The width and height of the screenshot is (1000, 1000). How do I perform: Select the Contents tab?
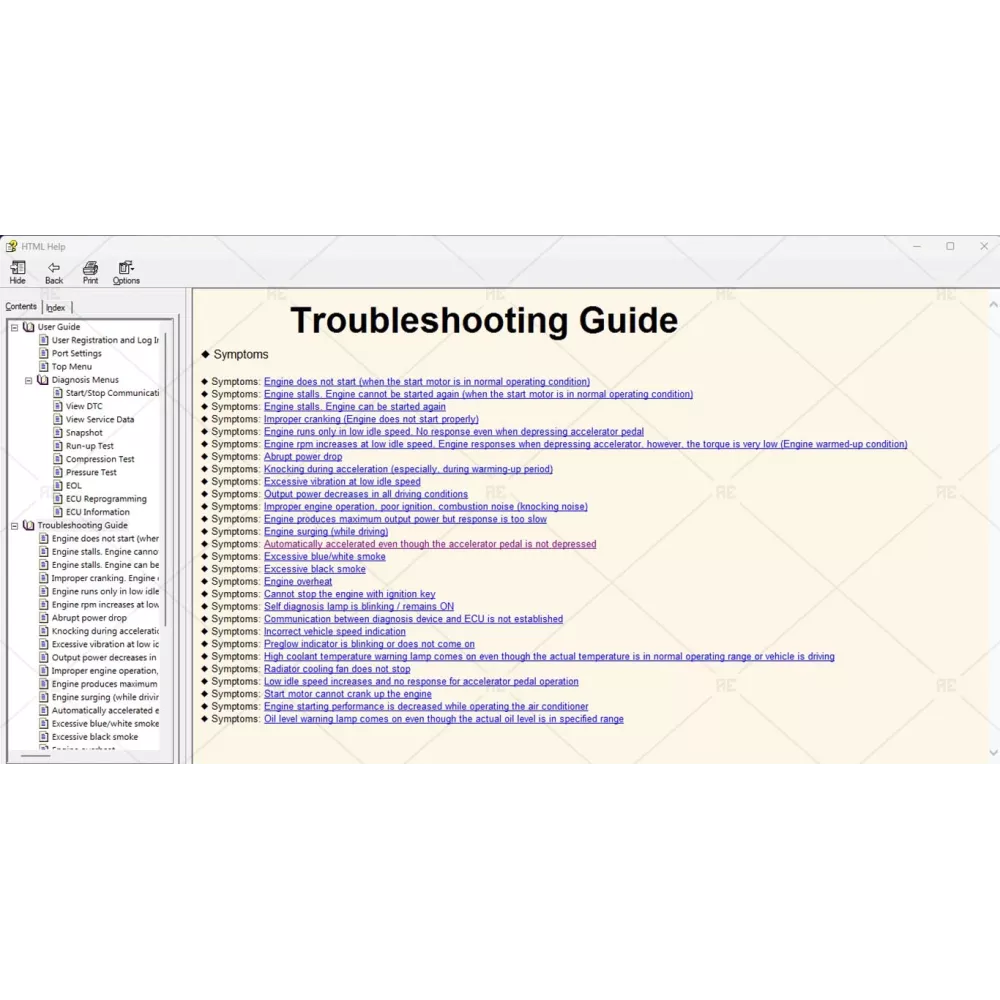click(21, 307)
